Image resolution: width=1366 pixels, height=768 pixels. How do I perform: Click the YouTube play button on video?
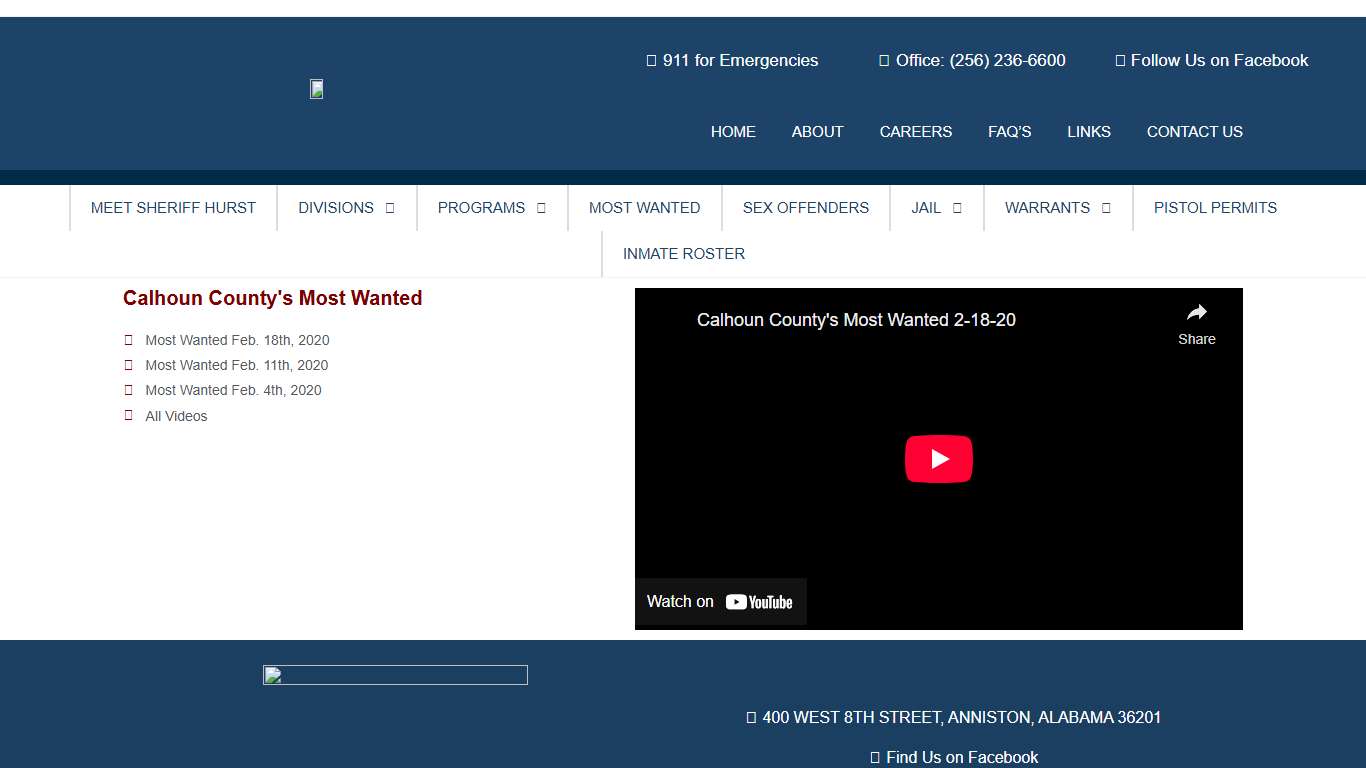click(938, 459)
